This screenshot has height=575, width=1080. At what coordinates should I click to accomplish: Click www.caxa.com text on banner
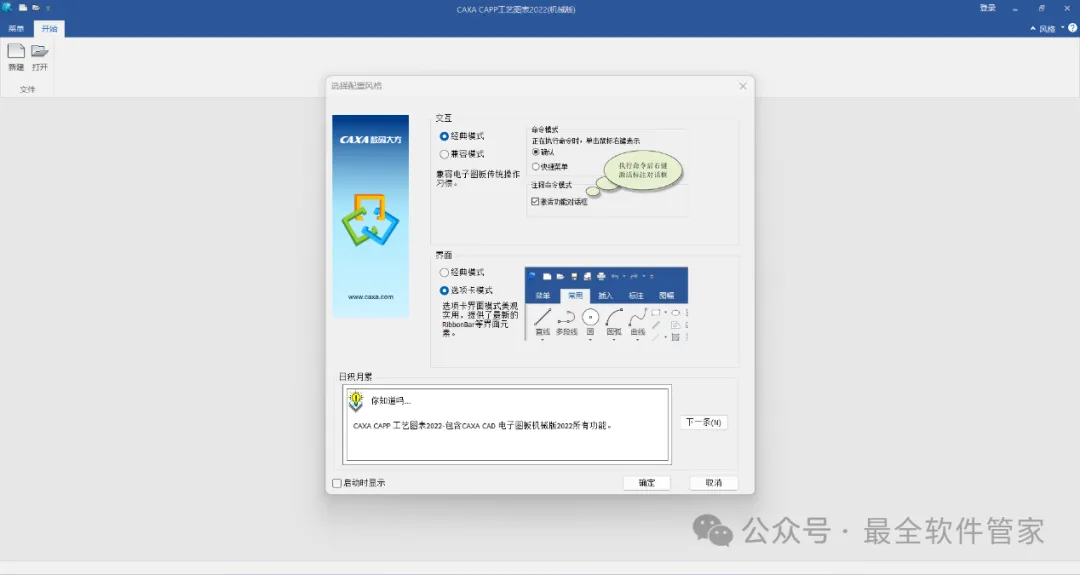(x=371, y=297)
